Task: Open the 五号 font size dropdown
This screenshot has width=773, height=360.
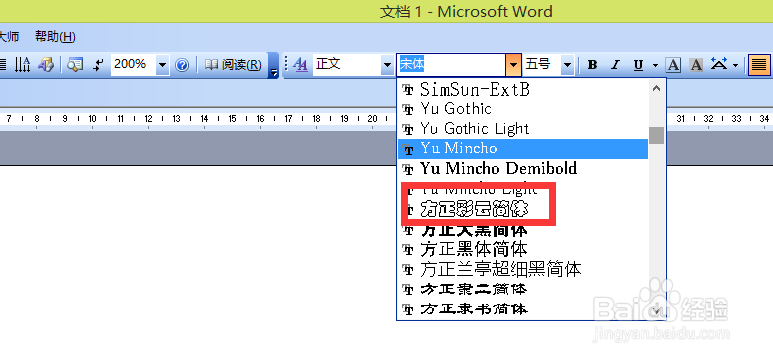Action: (x=567, y=65)
